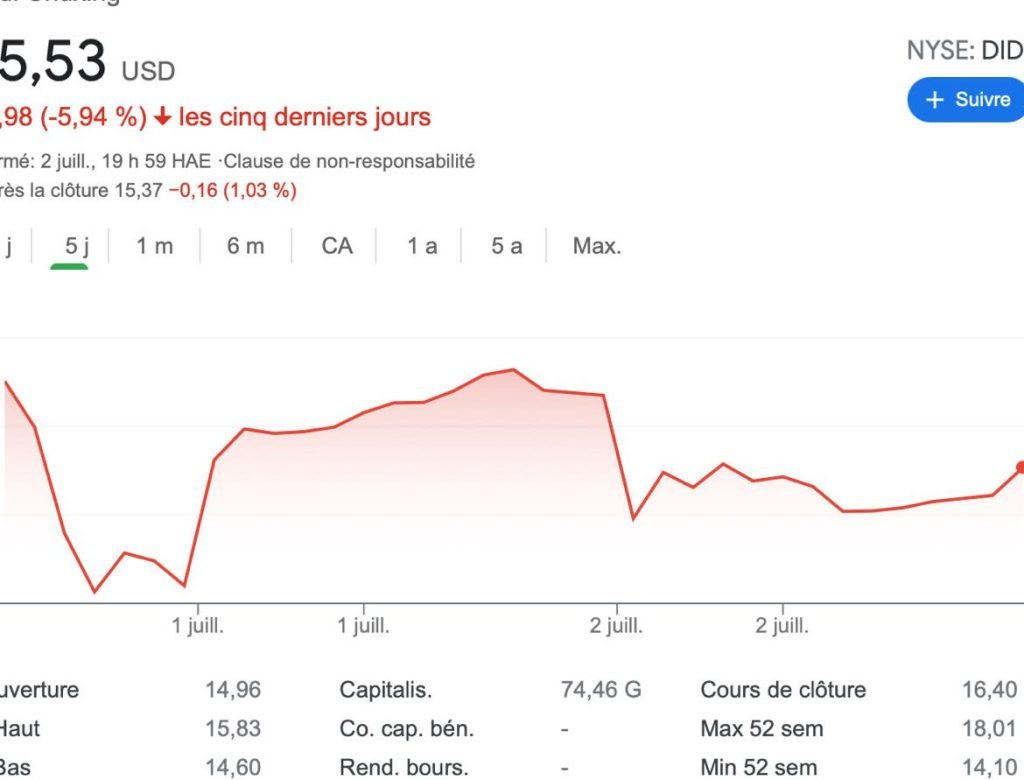Click the red endpoint dot on chart
Viewport: 1024px width, 780px height.
[1020, 467]
